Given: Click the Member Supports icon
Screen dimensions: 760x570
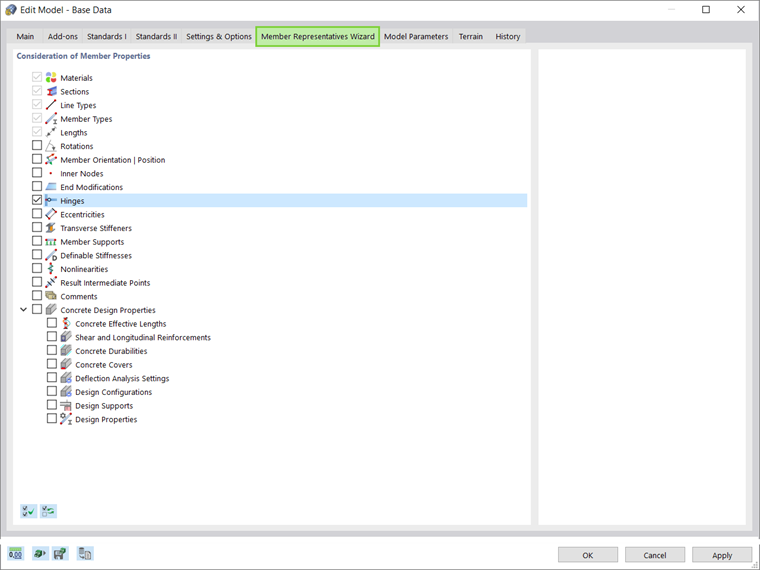Looking at the screenshot, I should [51, 241].
